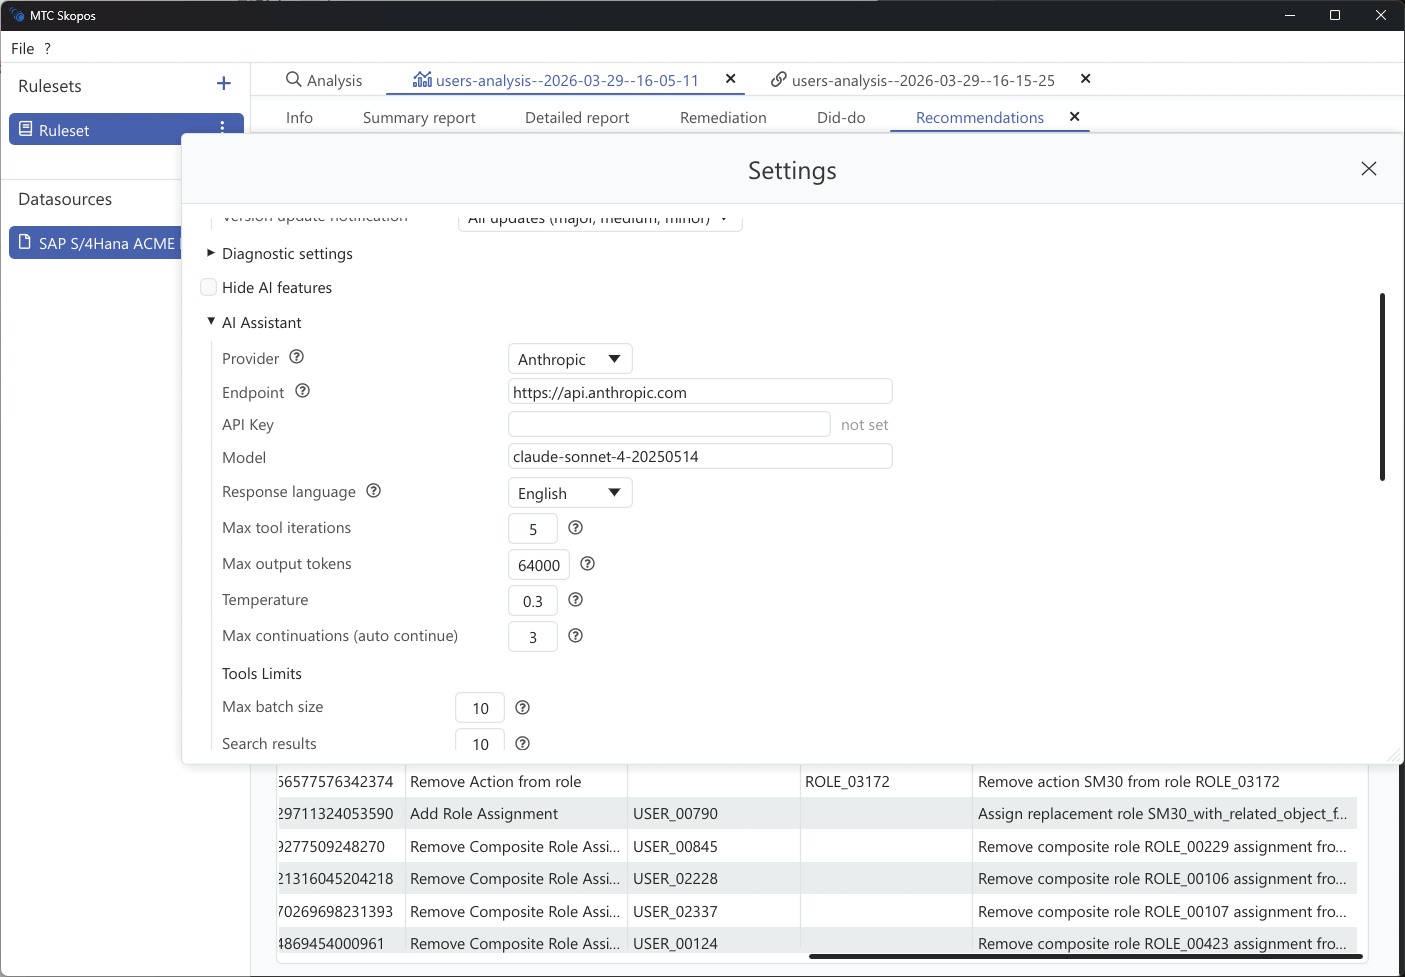The image size is (1405, 977).
Task: Open the Ruleset options menu
Action: tap(222, 129)
